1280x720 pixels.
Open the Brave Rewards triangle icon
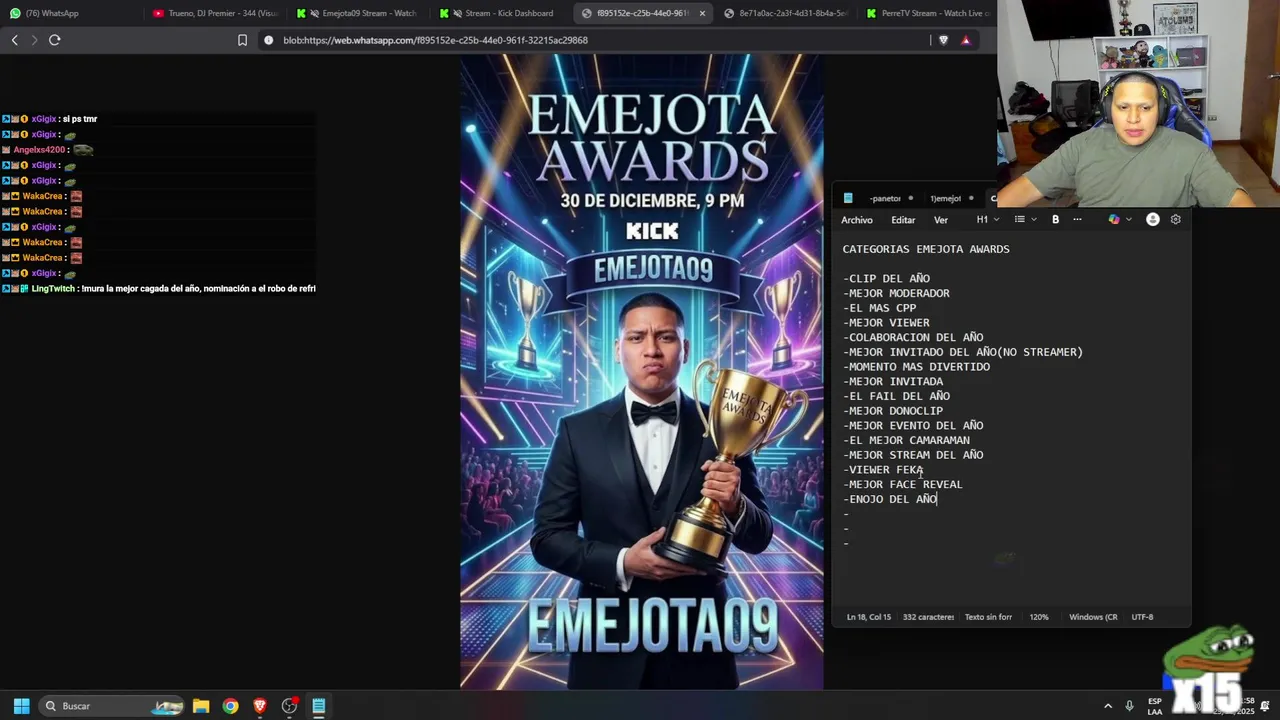pyautogui.click(x=966, y=40)
